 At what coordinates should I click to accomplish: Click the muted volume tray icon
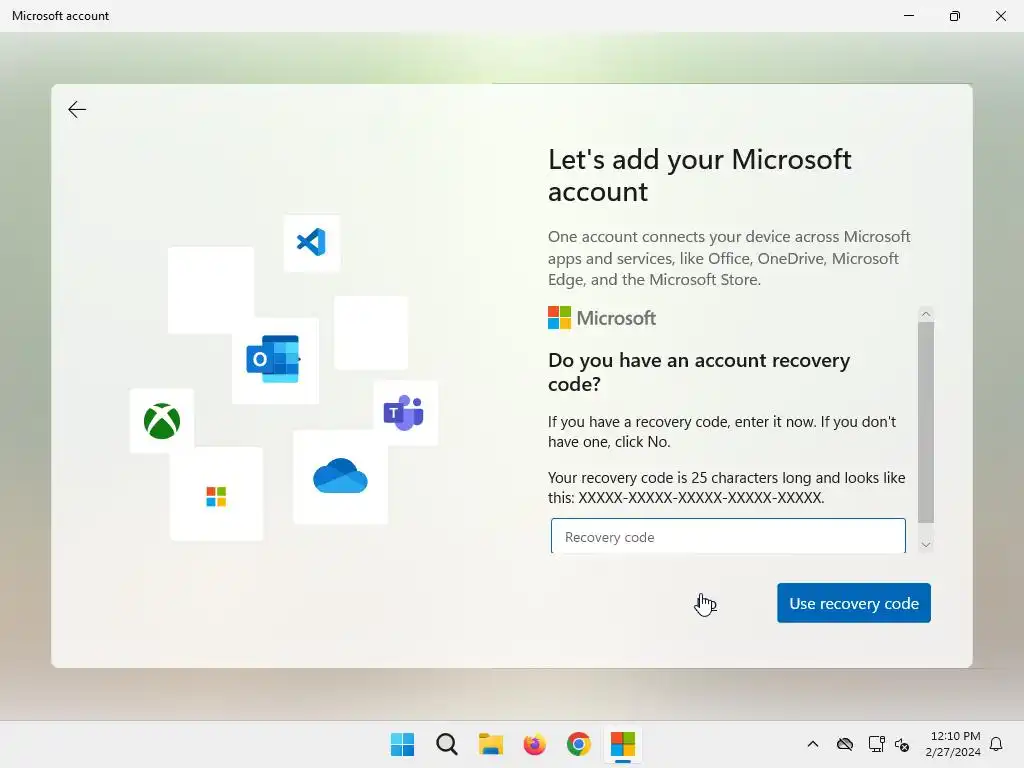[x=902, y=744]
